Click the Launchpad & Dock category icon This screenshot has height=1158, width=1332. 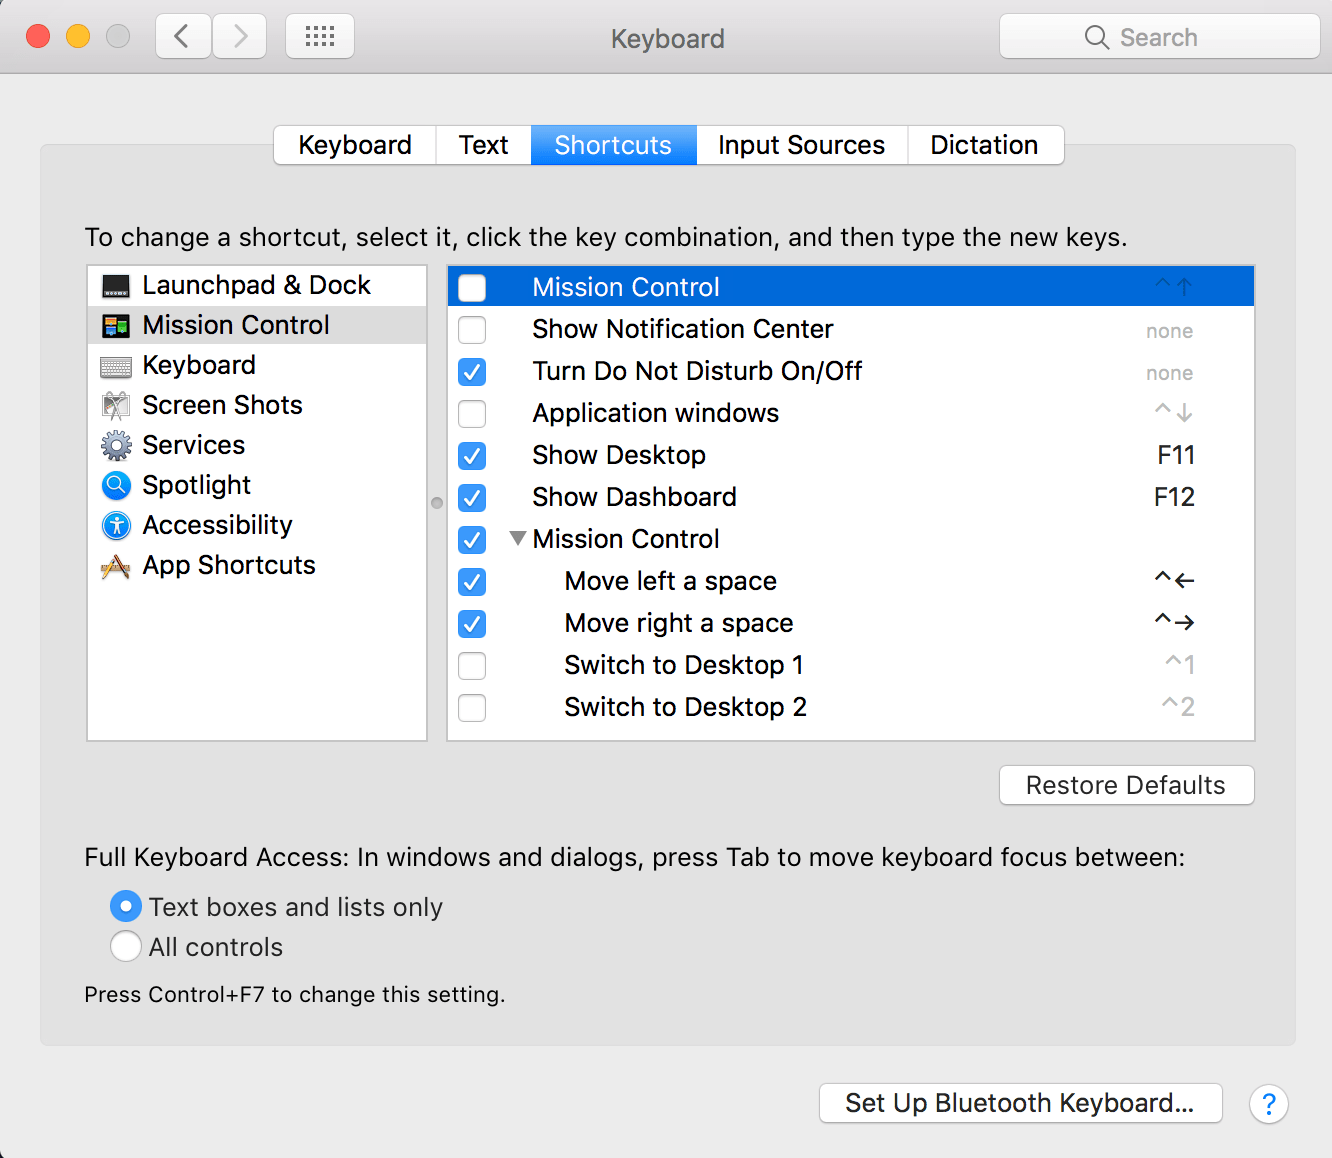click(x=116, y=286)
